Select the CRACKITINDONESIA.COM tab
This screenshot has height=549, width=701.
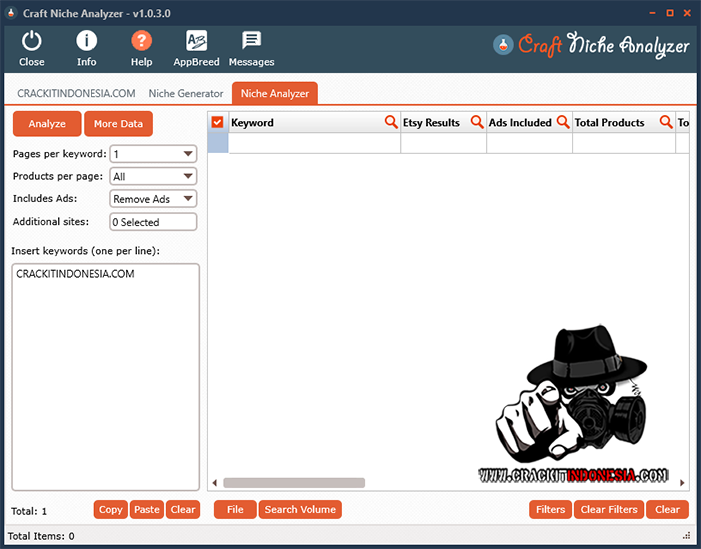[76, 94]
